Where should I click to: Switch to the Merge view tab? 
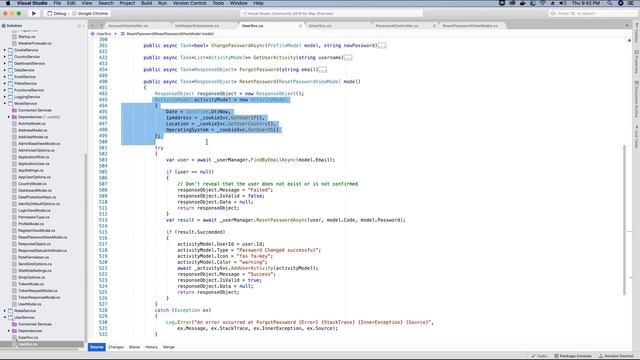(169, 347)
